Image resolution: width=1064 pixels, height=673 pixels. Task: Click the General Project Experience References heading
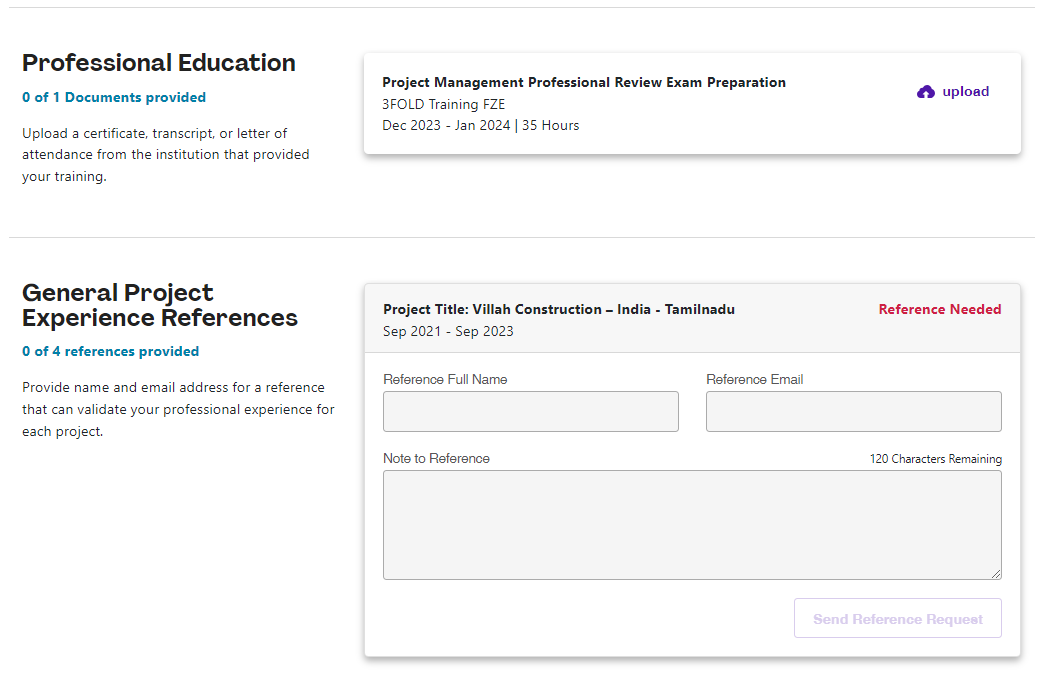coord(160,305)
